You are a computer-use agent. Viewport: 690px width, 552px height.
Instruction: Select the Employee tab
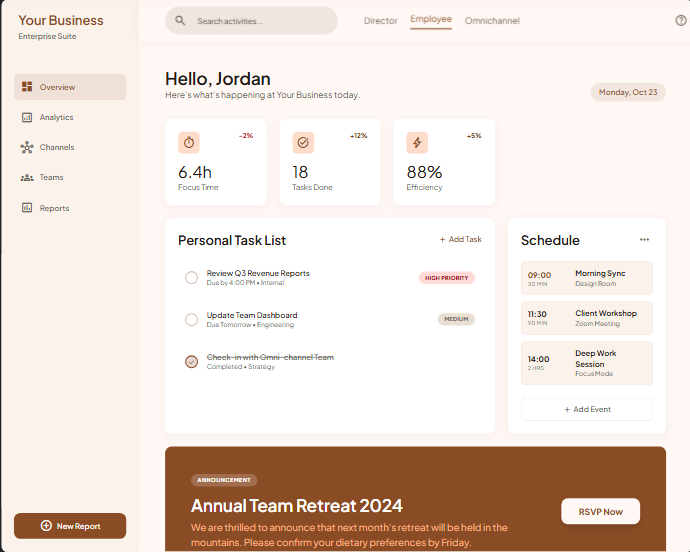tap(431, 19)
